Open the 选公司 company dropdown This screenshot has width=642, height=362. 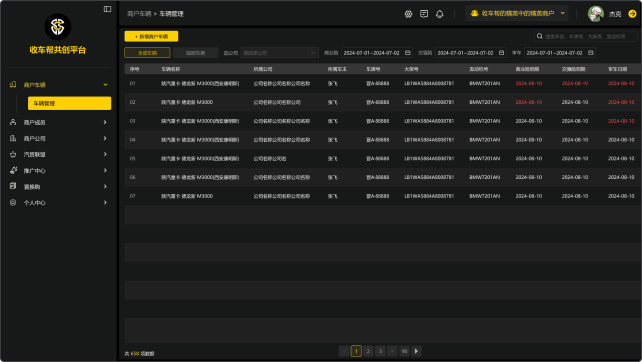click(280, 52)
